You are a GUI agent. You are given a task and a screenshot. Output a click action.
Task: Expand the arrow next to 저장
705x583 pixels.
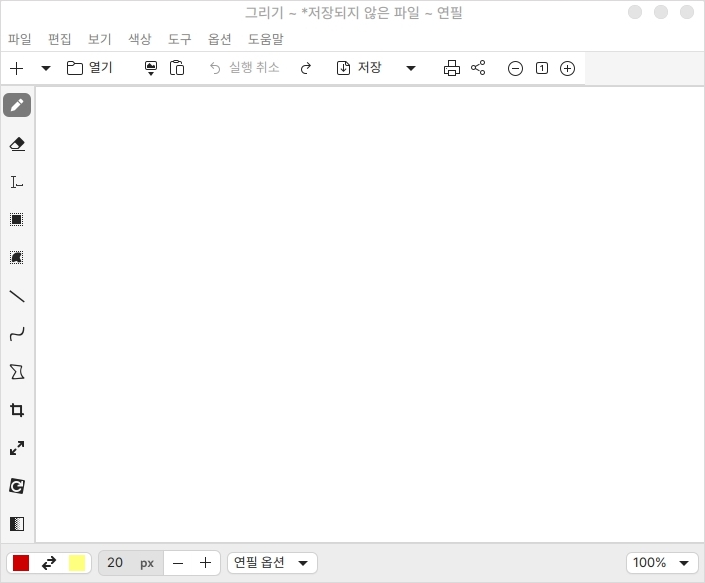coord(411,68)
